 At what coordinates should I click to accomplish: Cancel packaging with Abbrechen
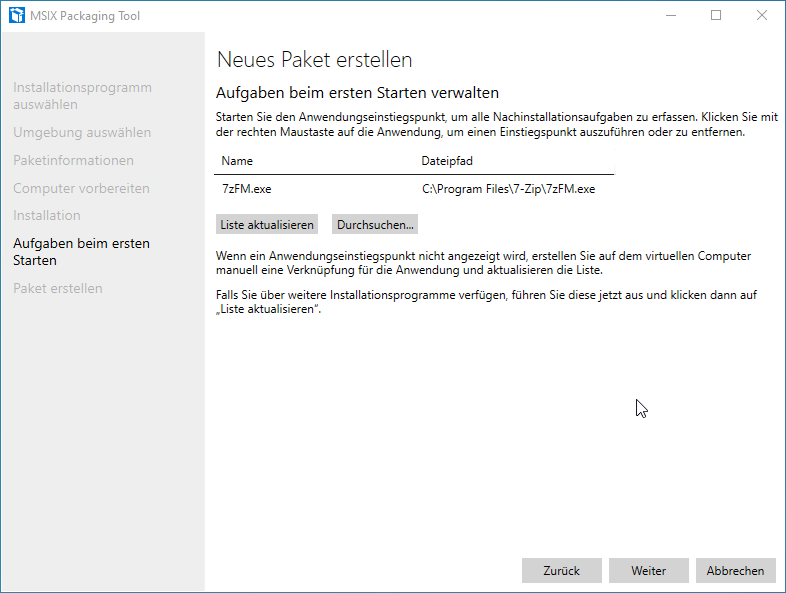tap(735, 571)
